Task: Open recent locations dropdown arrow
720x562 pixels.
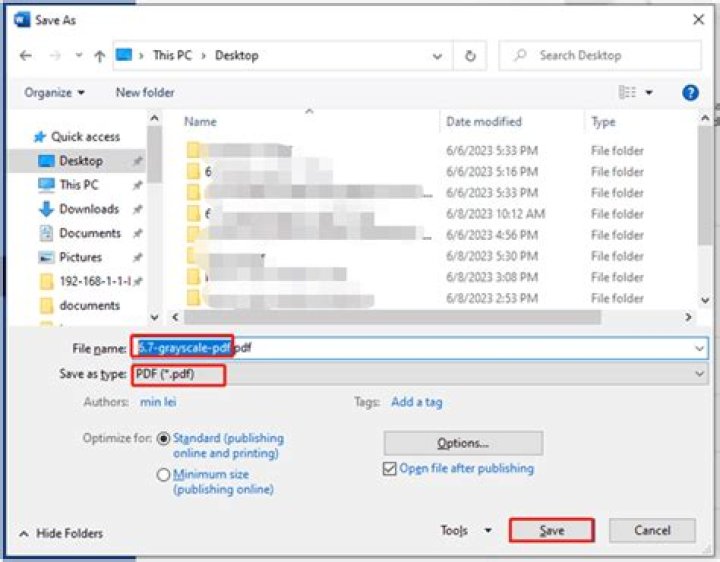Action: (x=79, y=56)
